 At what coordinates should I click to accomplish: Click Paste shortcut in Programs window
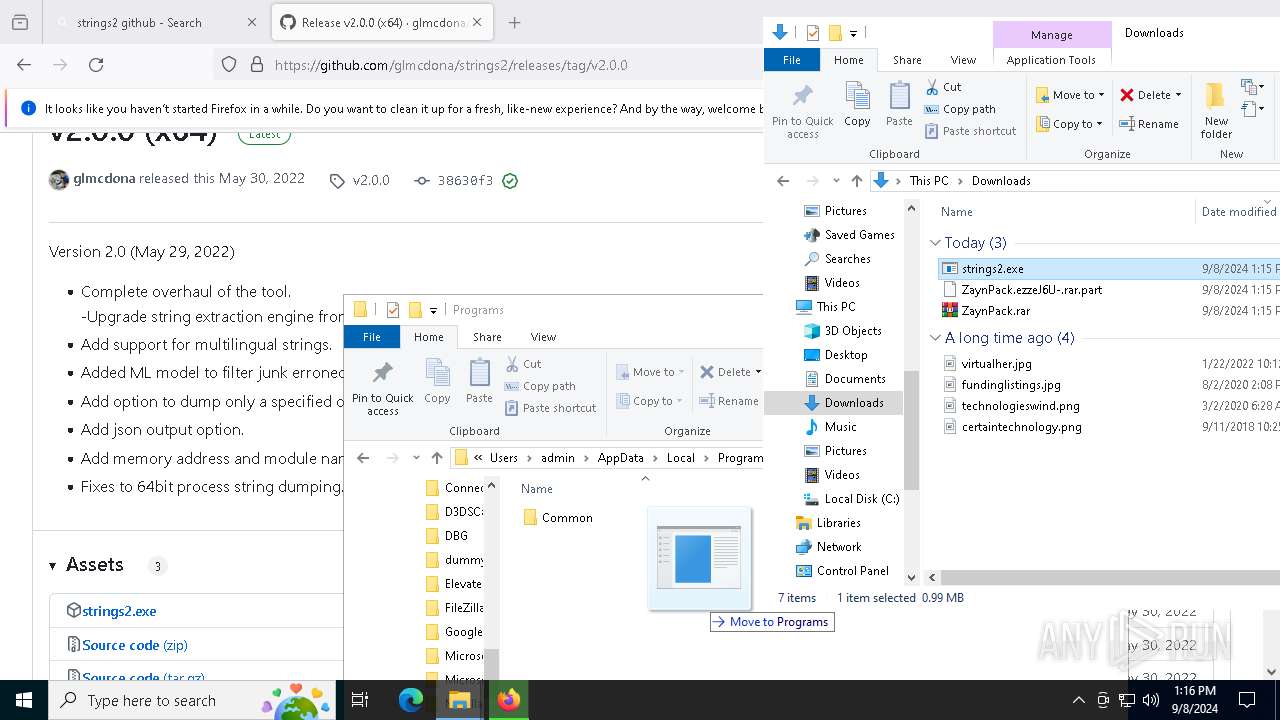[x=550, y=408]
